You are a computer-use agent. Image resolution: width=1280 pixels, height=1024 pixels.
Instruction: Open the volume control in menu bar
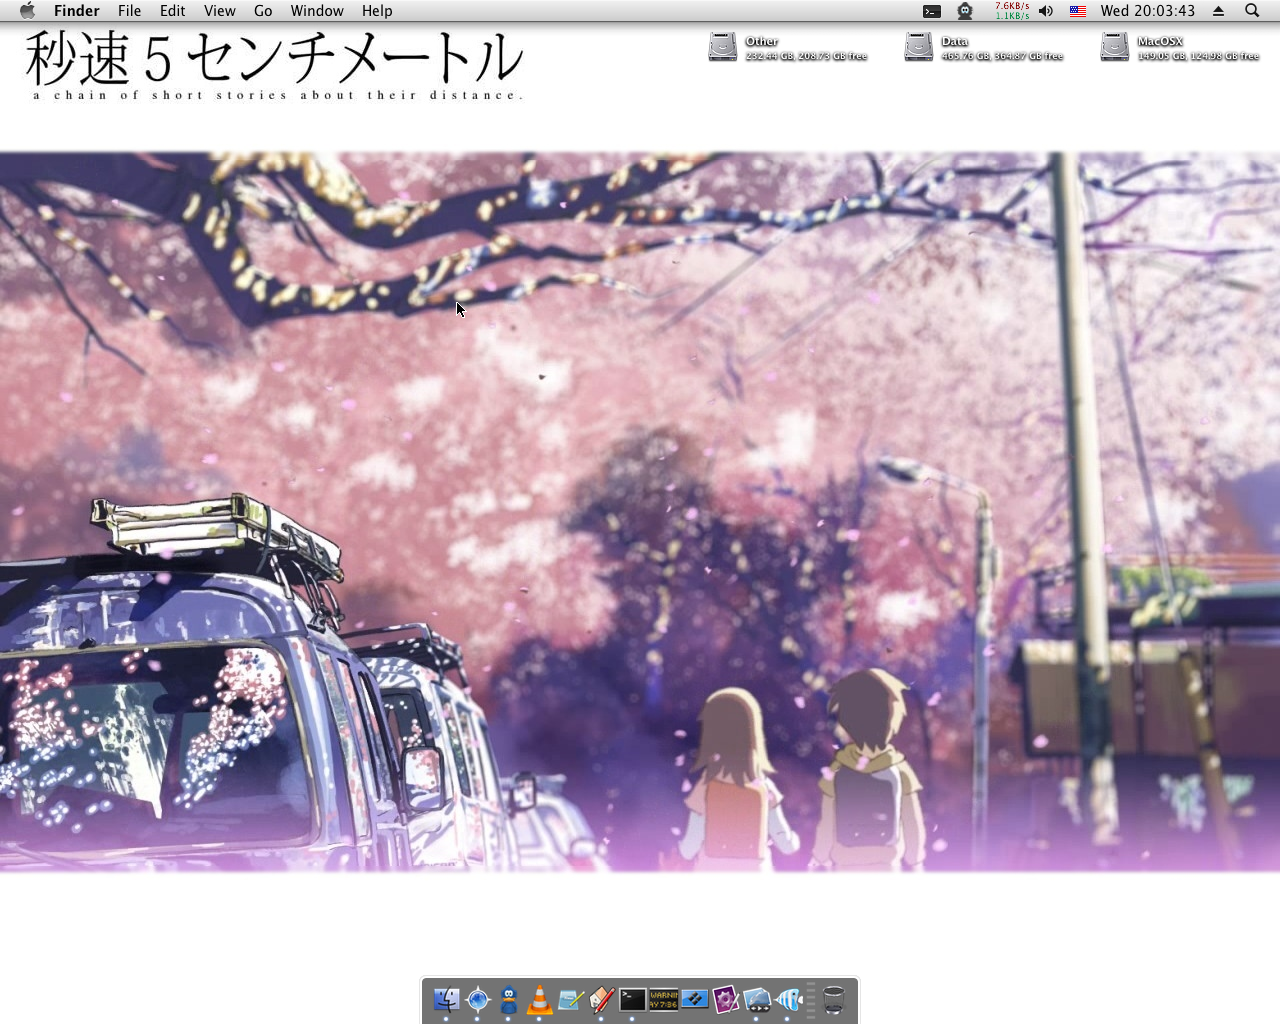(x=1046, y=11)
